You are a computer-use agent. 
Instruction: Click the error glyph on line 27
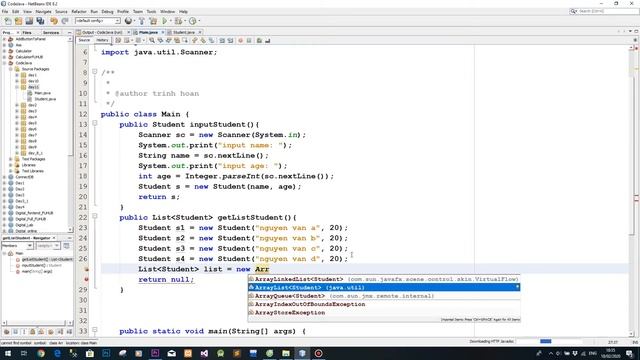click(x=86, y=269)
